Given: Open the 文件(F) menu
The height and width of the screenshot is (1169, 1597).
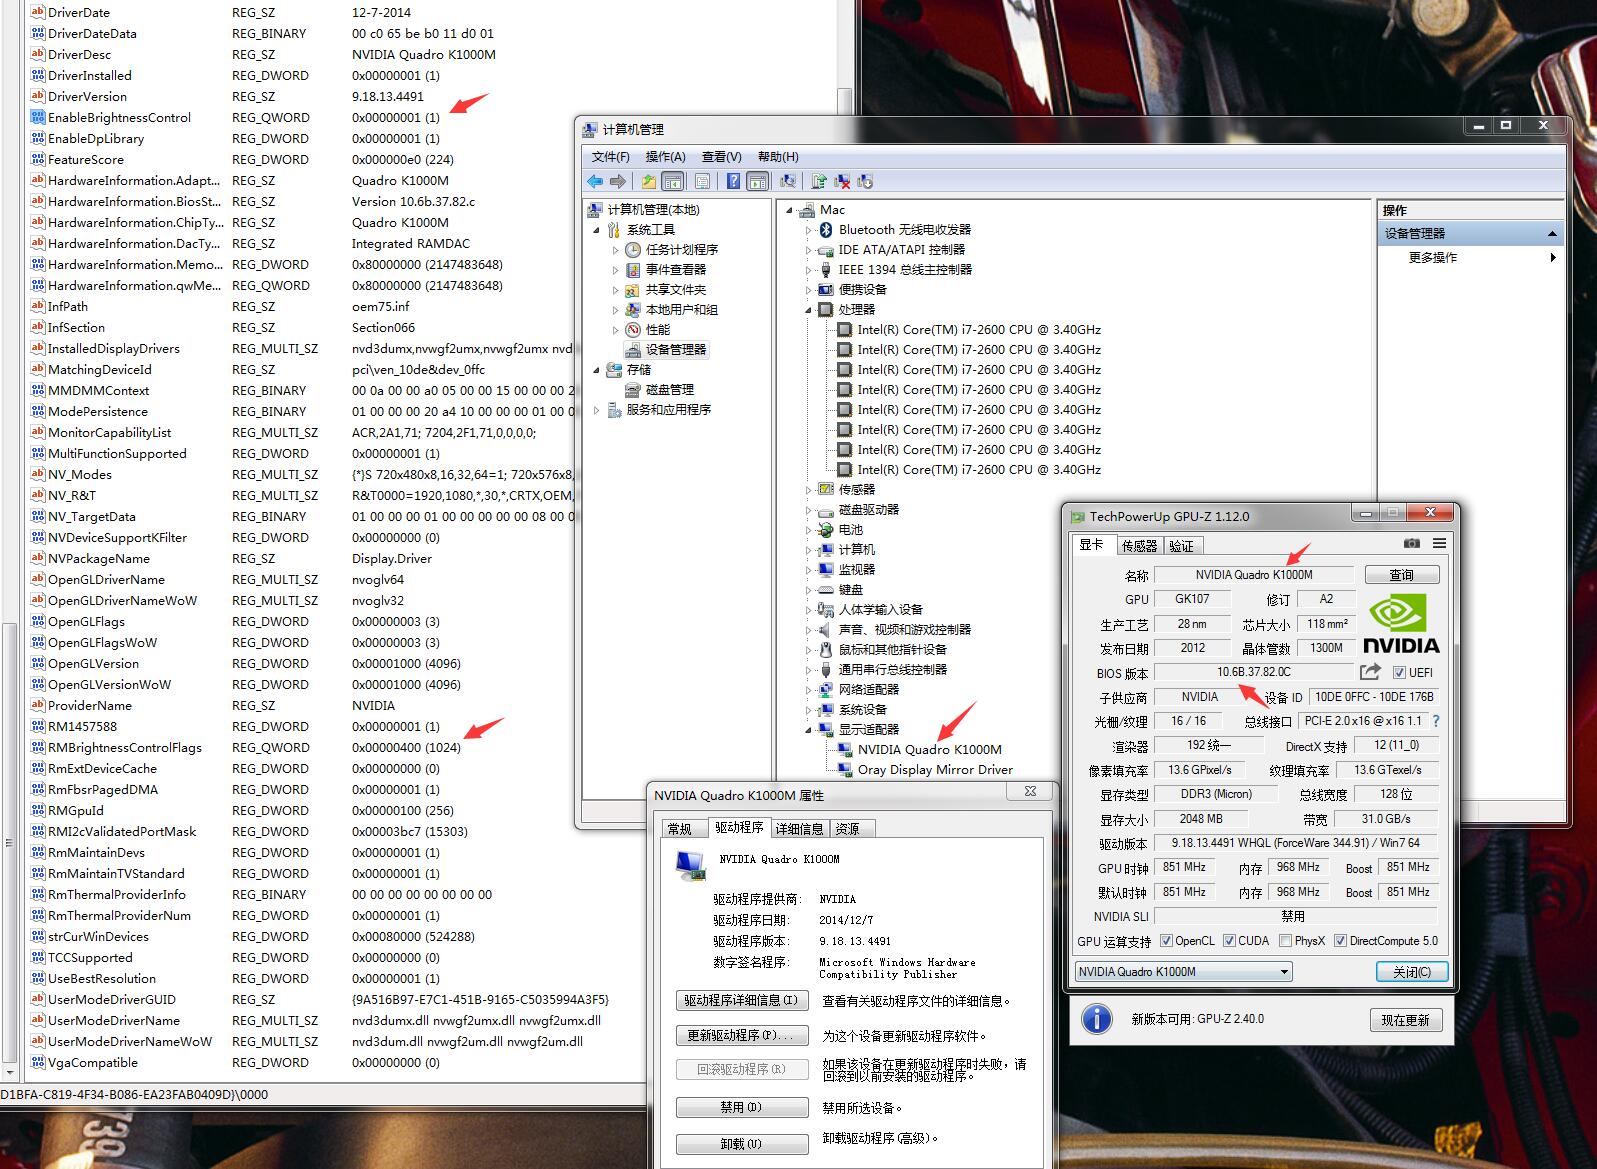Looking at the screenshot, I should click(610, 156).
